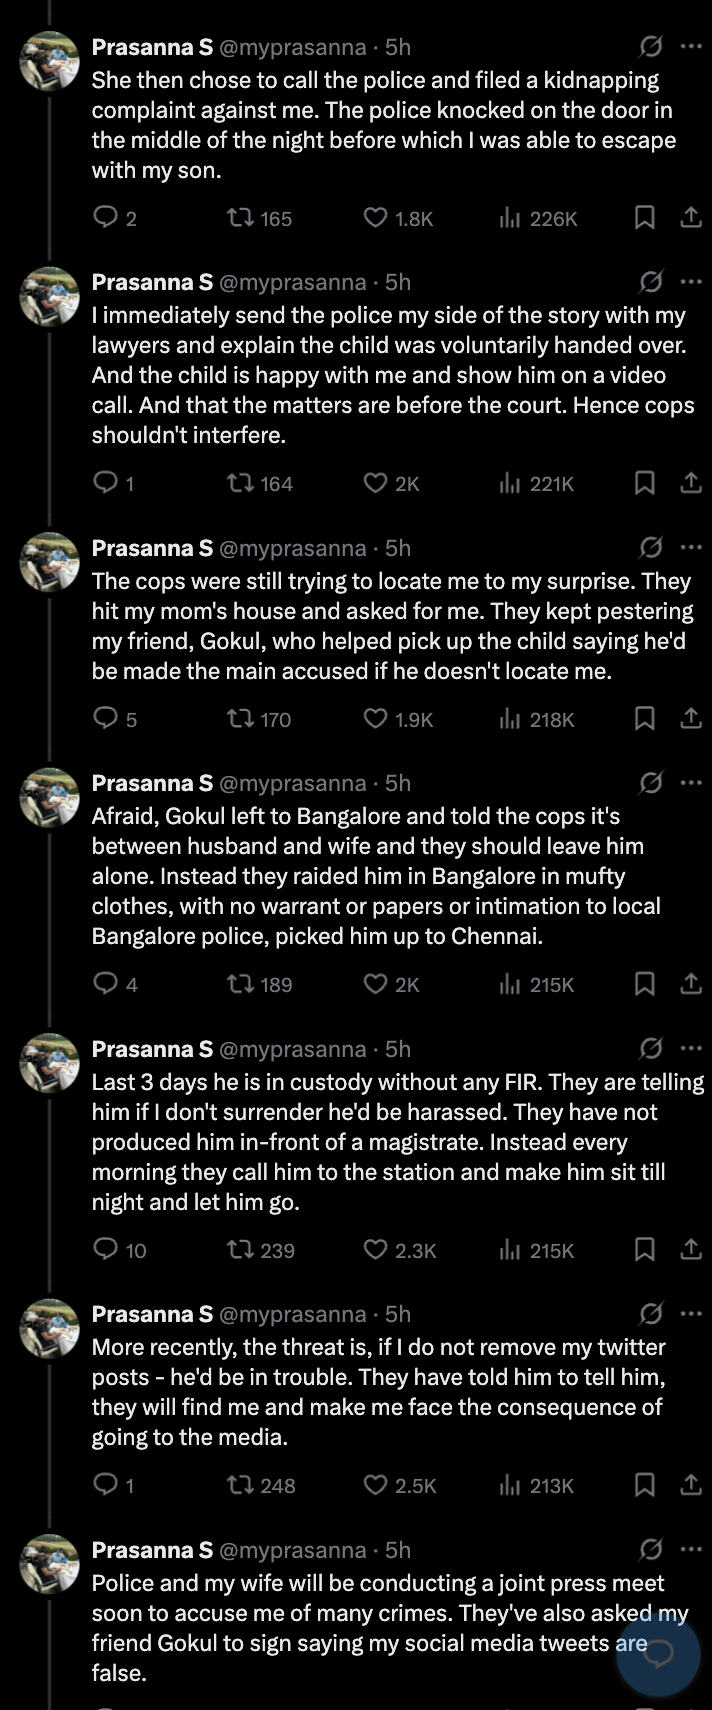
Task: Retweet the post with 165 reposts
Action: (x=239, y=218)
